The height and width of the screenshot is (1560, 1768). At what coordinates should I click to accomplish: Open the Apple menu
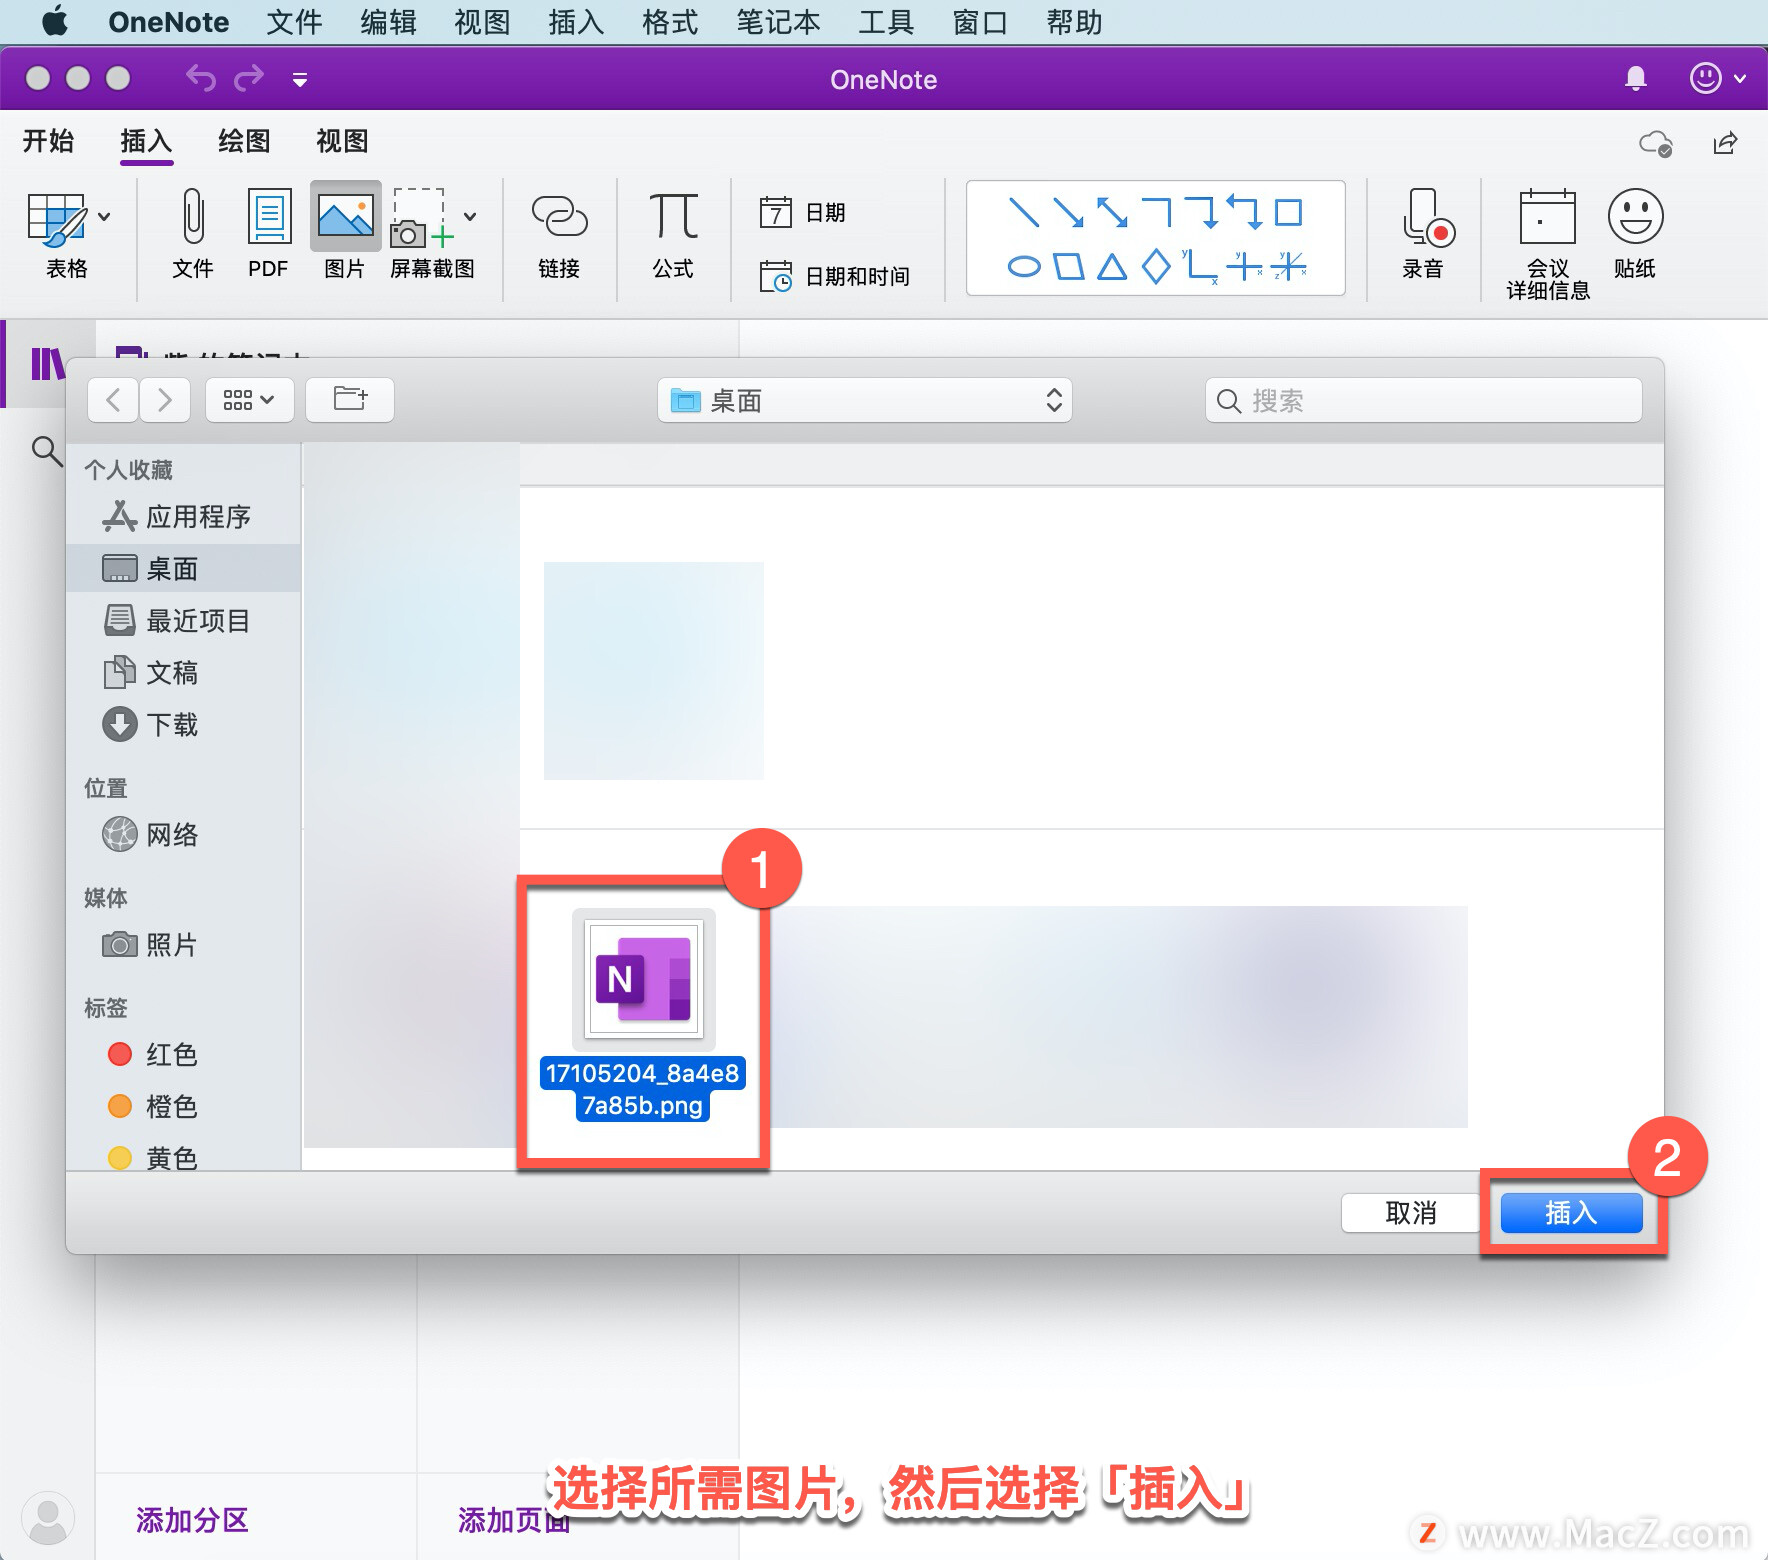click(x=55, y=22)
